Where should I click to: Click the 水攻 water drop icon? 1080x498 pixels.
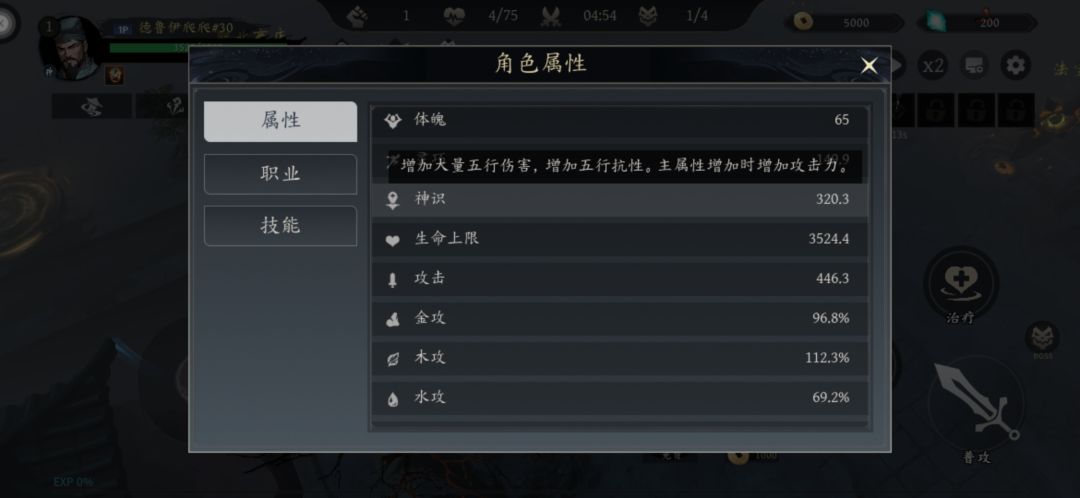[x=393, y=398]
